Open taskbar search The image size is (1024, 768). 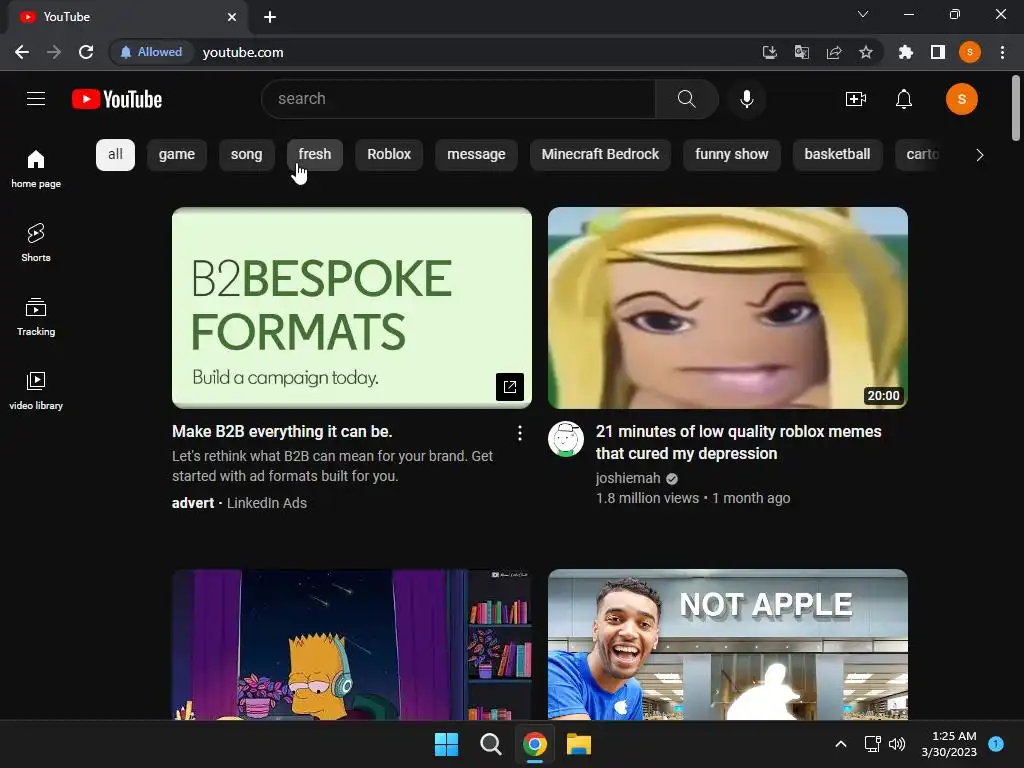tap(490, 744)
